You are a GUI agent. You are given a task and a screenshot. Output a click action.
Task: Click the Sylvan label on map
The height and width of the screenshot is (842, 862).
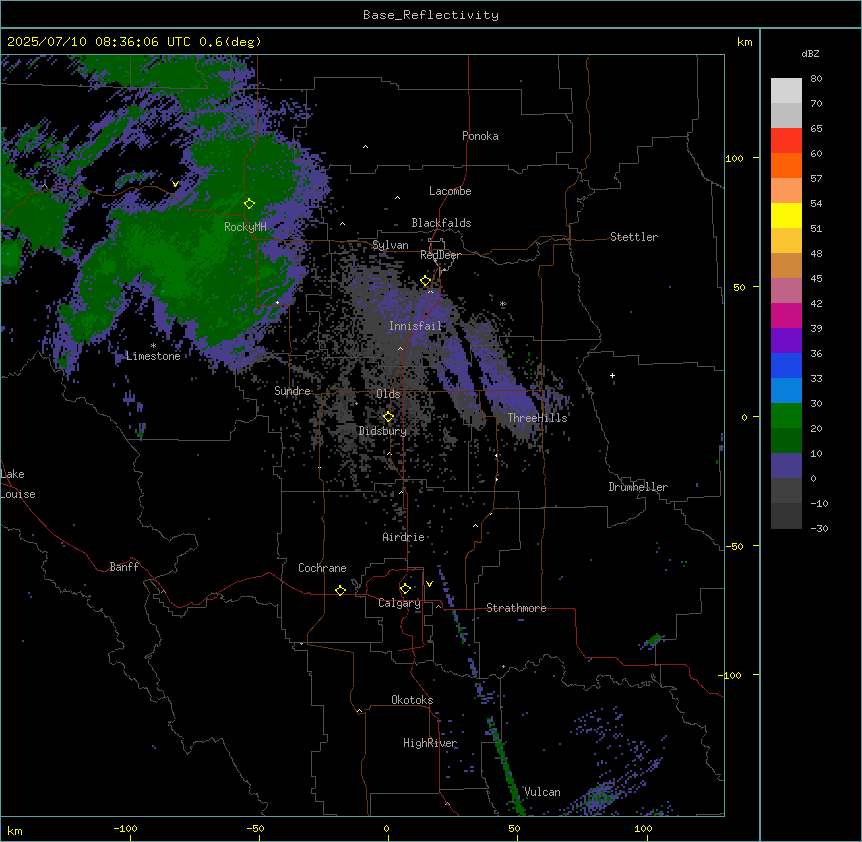[390, 245]
